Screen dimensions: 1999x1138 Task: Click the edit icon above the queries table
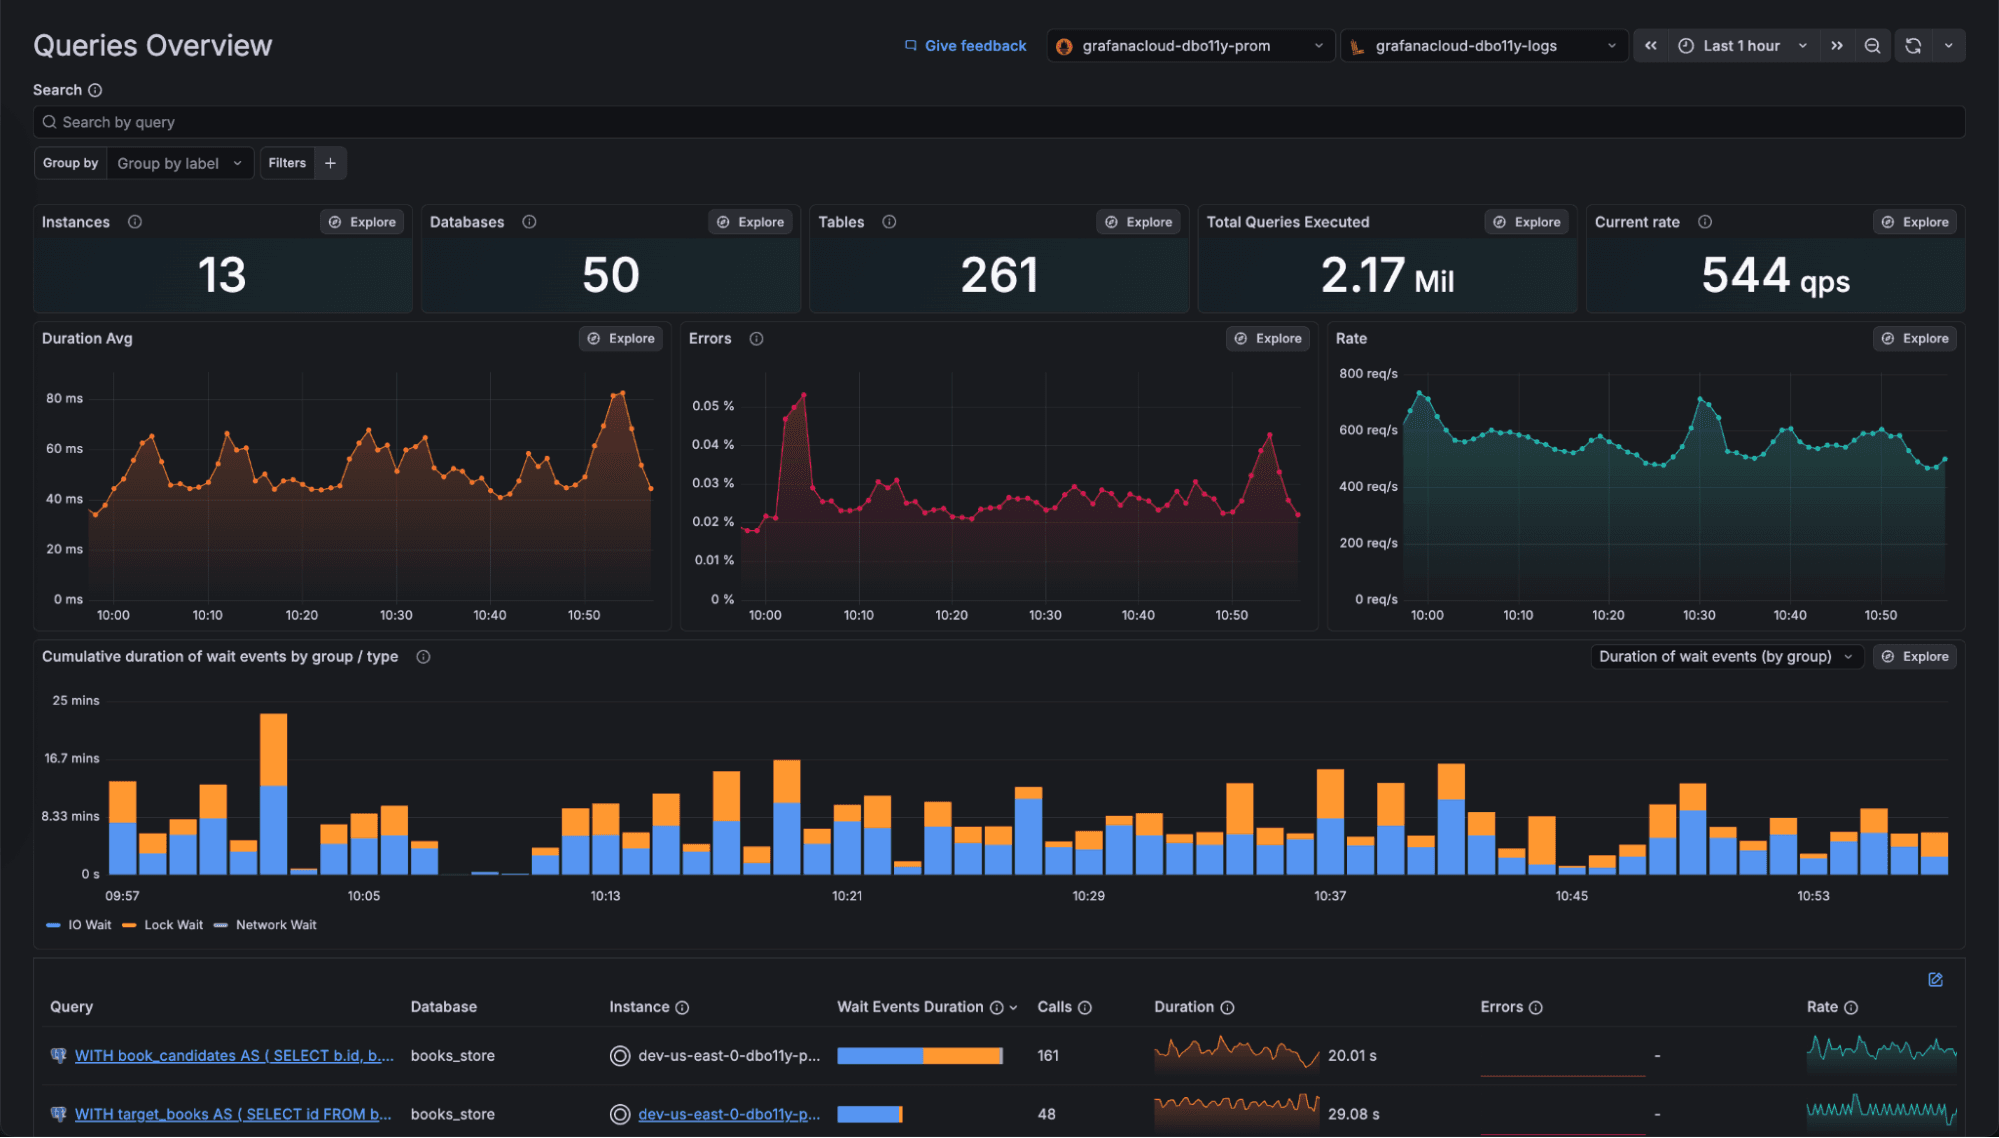coord(1934,979)
